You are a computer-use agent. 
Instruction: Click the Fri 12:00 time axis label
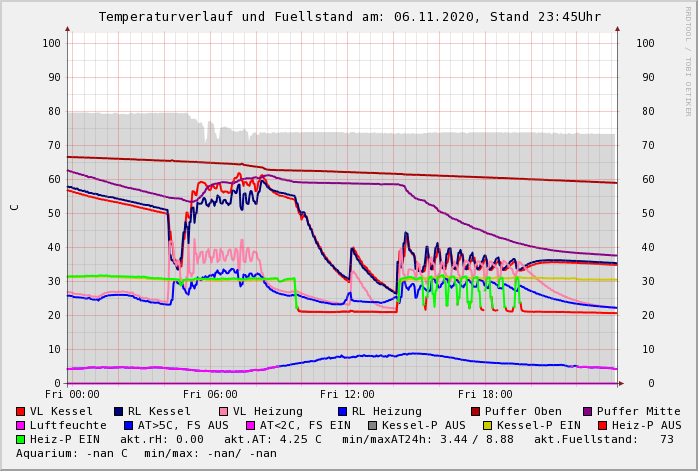[x=347, y=394]
